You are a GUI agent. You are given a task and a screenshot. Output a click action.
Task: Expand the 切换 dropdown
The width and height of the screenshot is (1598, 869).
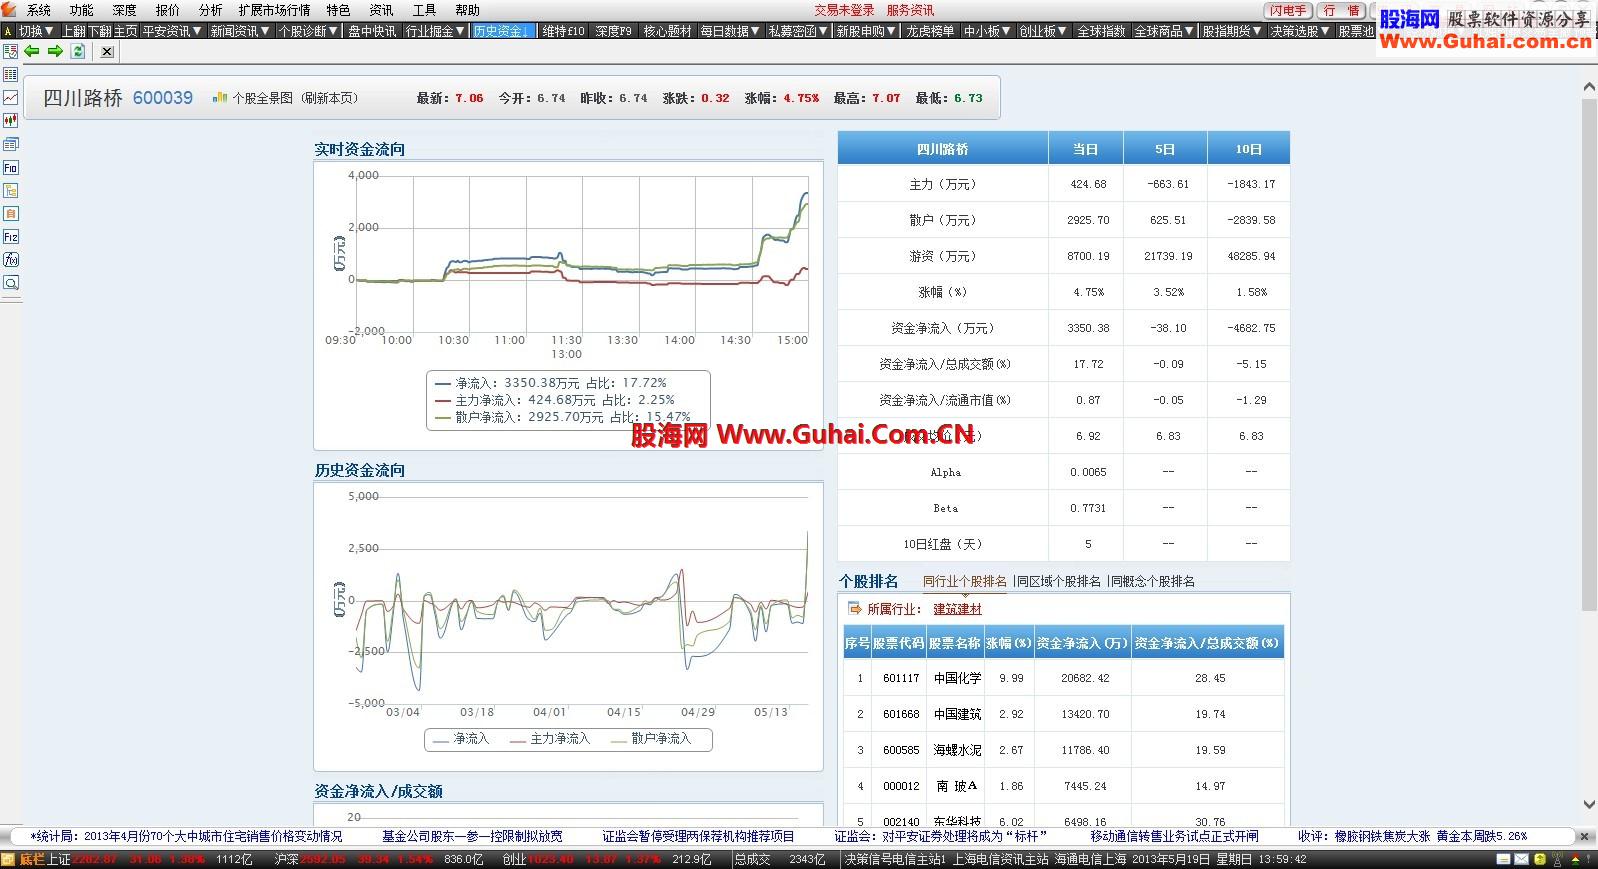coord(36,31)
